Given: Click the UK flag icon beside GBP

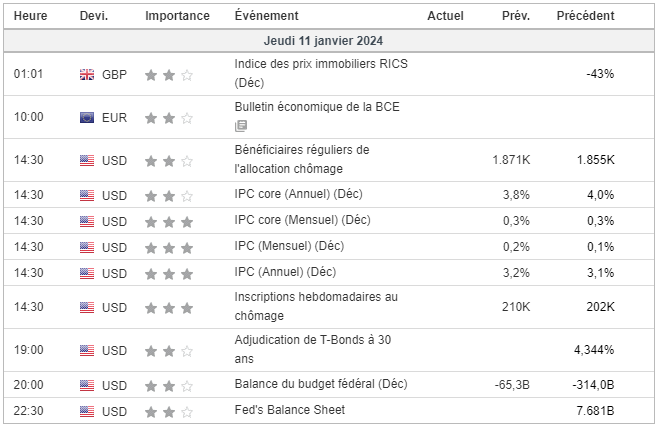Looking at the screenshot, I should pyautogui.click(x=87, y=74).
